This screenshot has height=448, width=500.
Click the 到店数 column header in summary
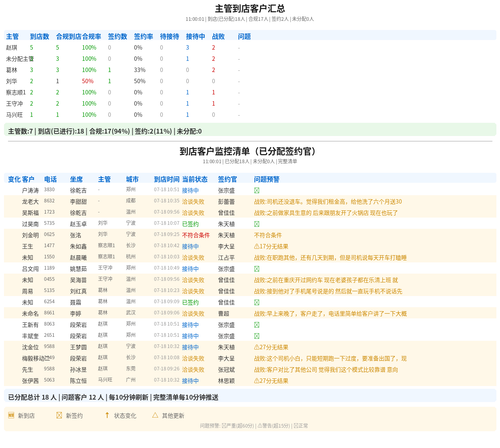coord(40,36)
